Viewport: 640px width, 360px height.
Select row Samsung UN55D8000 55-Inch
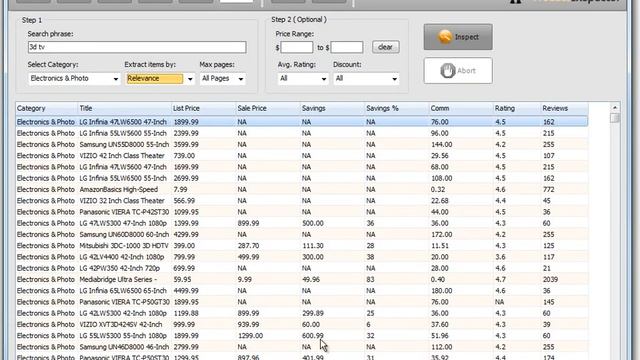pyautogui.click(x=302, y=144)
